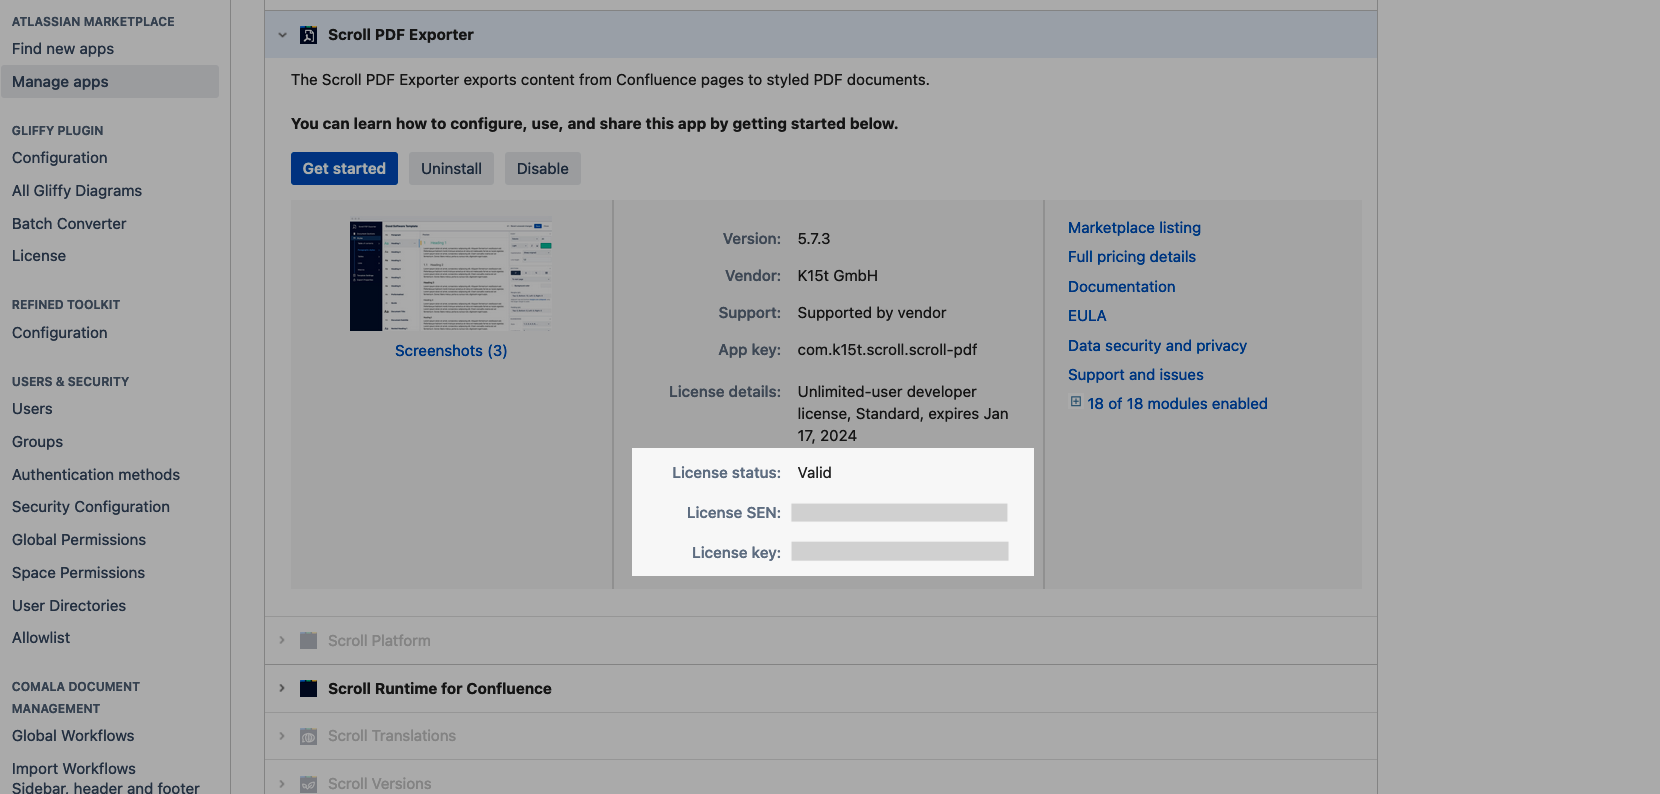This screenshot has width=1660, height=794.
Task: Disable the Scroll PDF Exporter app
Action: coord(542,169)
